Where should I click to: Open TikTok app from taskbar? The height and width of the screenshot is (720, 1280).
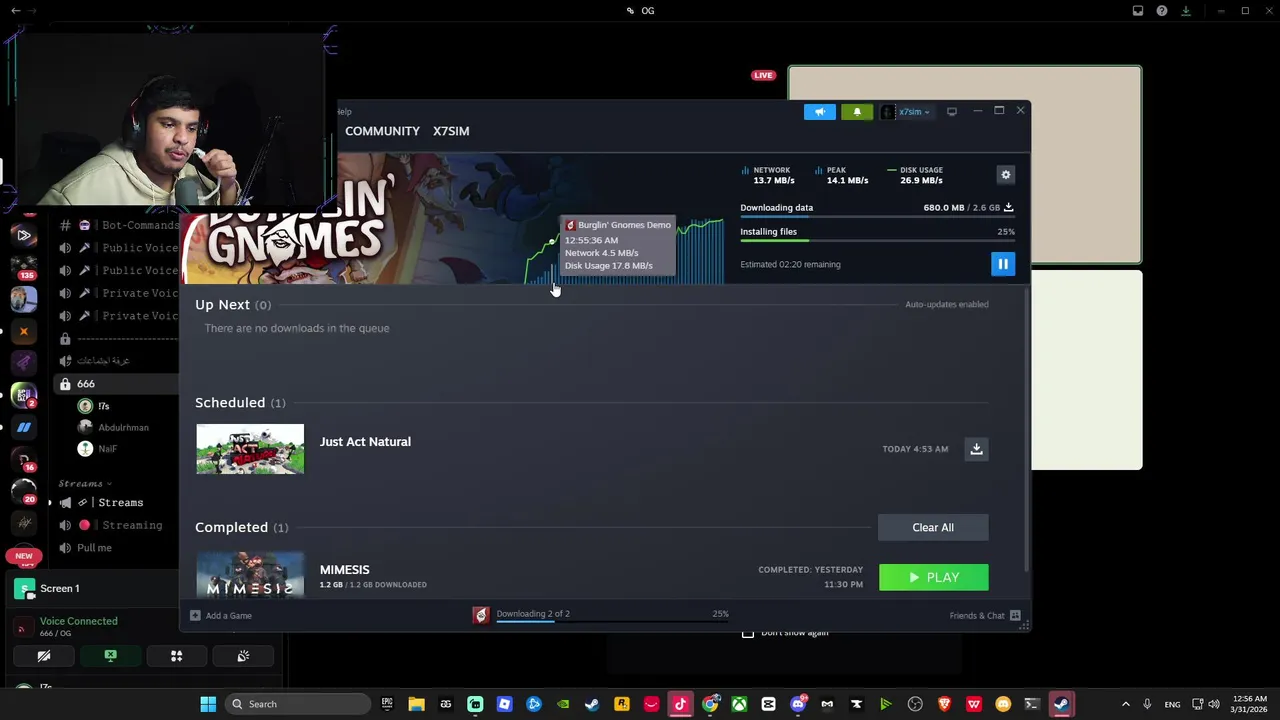click(680, 704)
